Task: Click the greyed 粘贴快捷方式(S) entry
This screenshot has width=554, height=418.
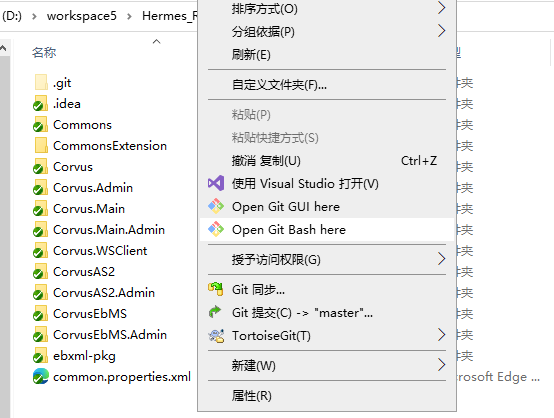Action: [326, 138]
